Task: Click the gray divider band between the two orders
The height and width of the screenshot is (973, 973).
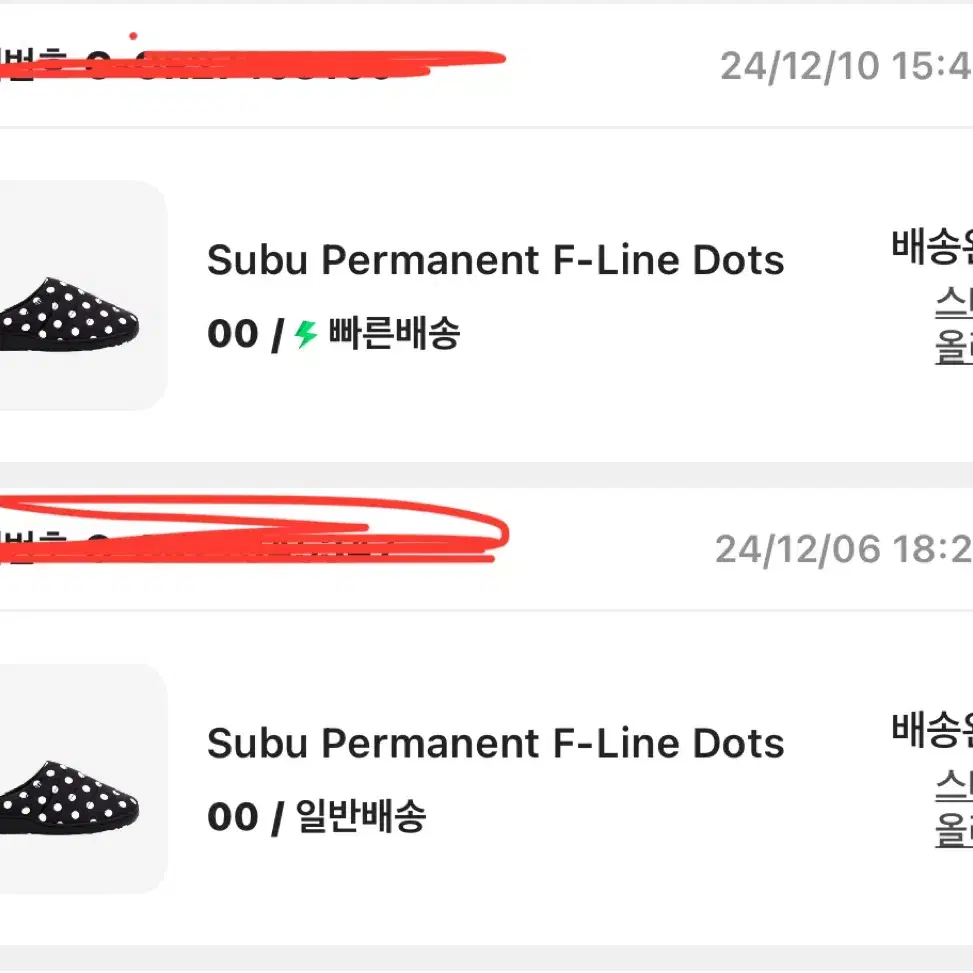Action: click(x=486, y=475)
